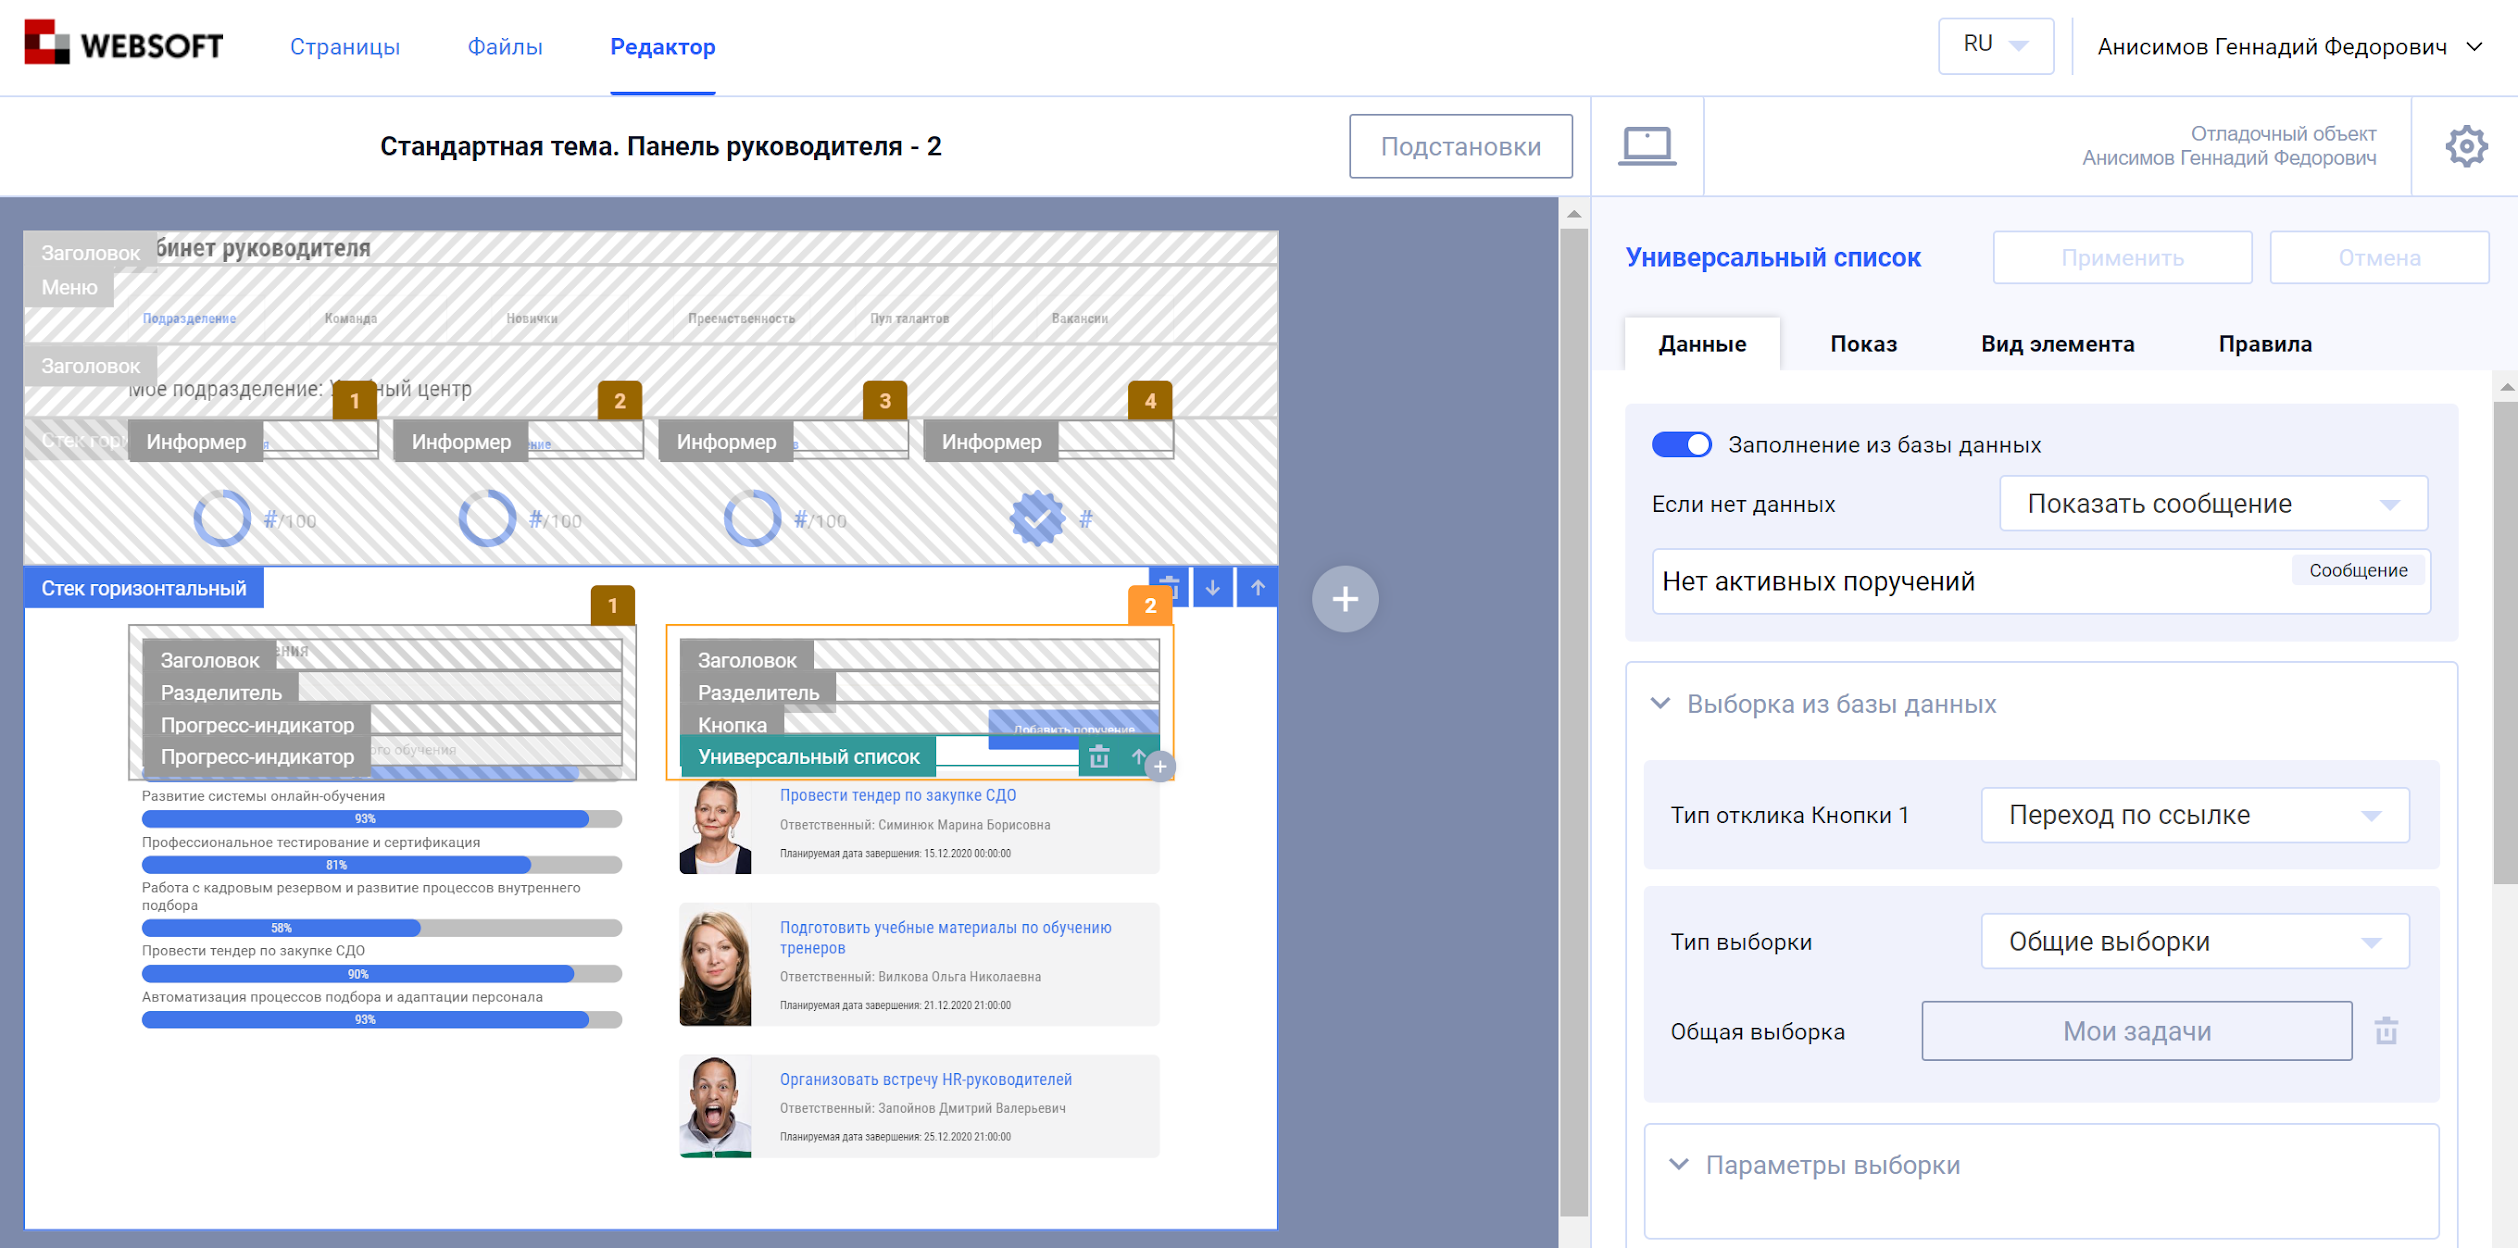Click the 93% progress bar for онлайн-обучения
The height and width of the screenshot is (1248, 2518).
[x=367, y=817]
